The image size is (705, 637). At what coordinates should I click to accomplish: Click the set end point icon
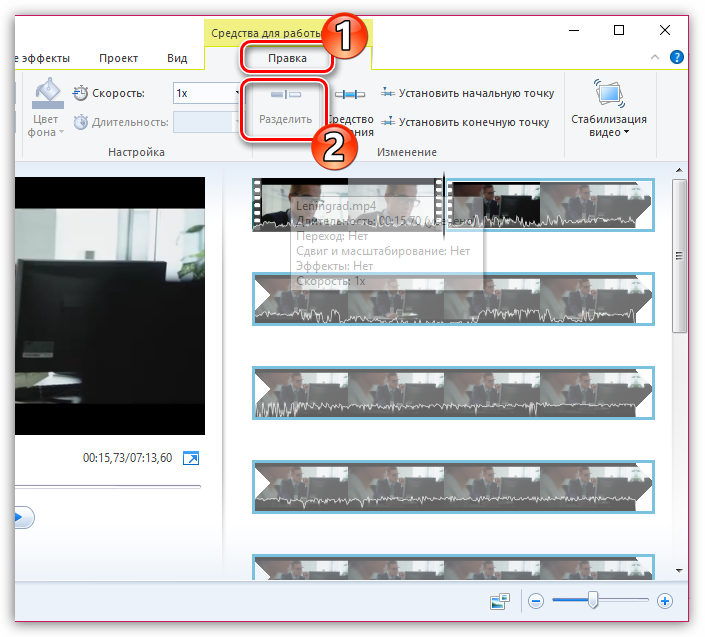(x=388, y=121)
